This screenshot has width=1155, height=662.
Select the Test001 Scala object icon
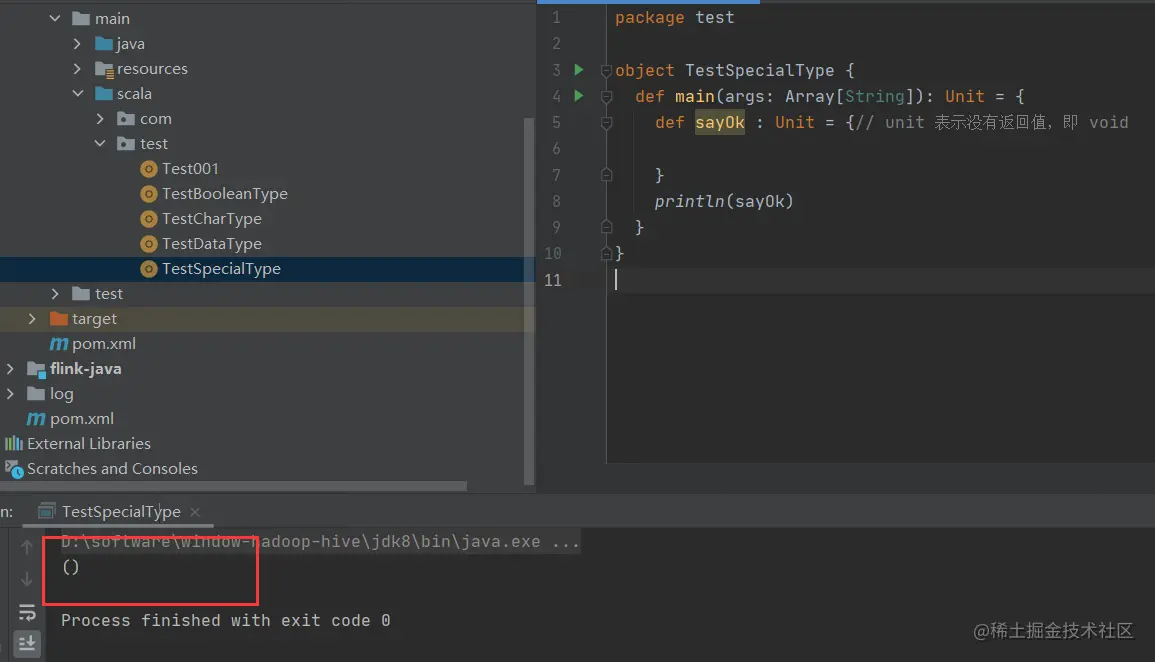click(149, 169)
